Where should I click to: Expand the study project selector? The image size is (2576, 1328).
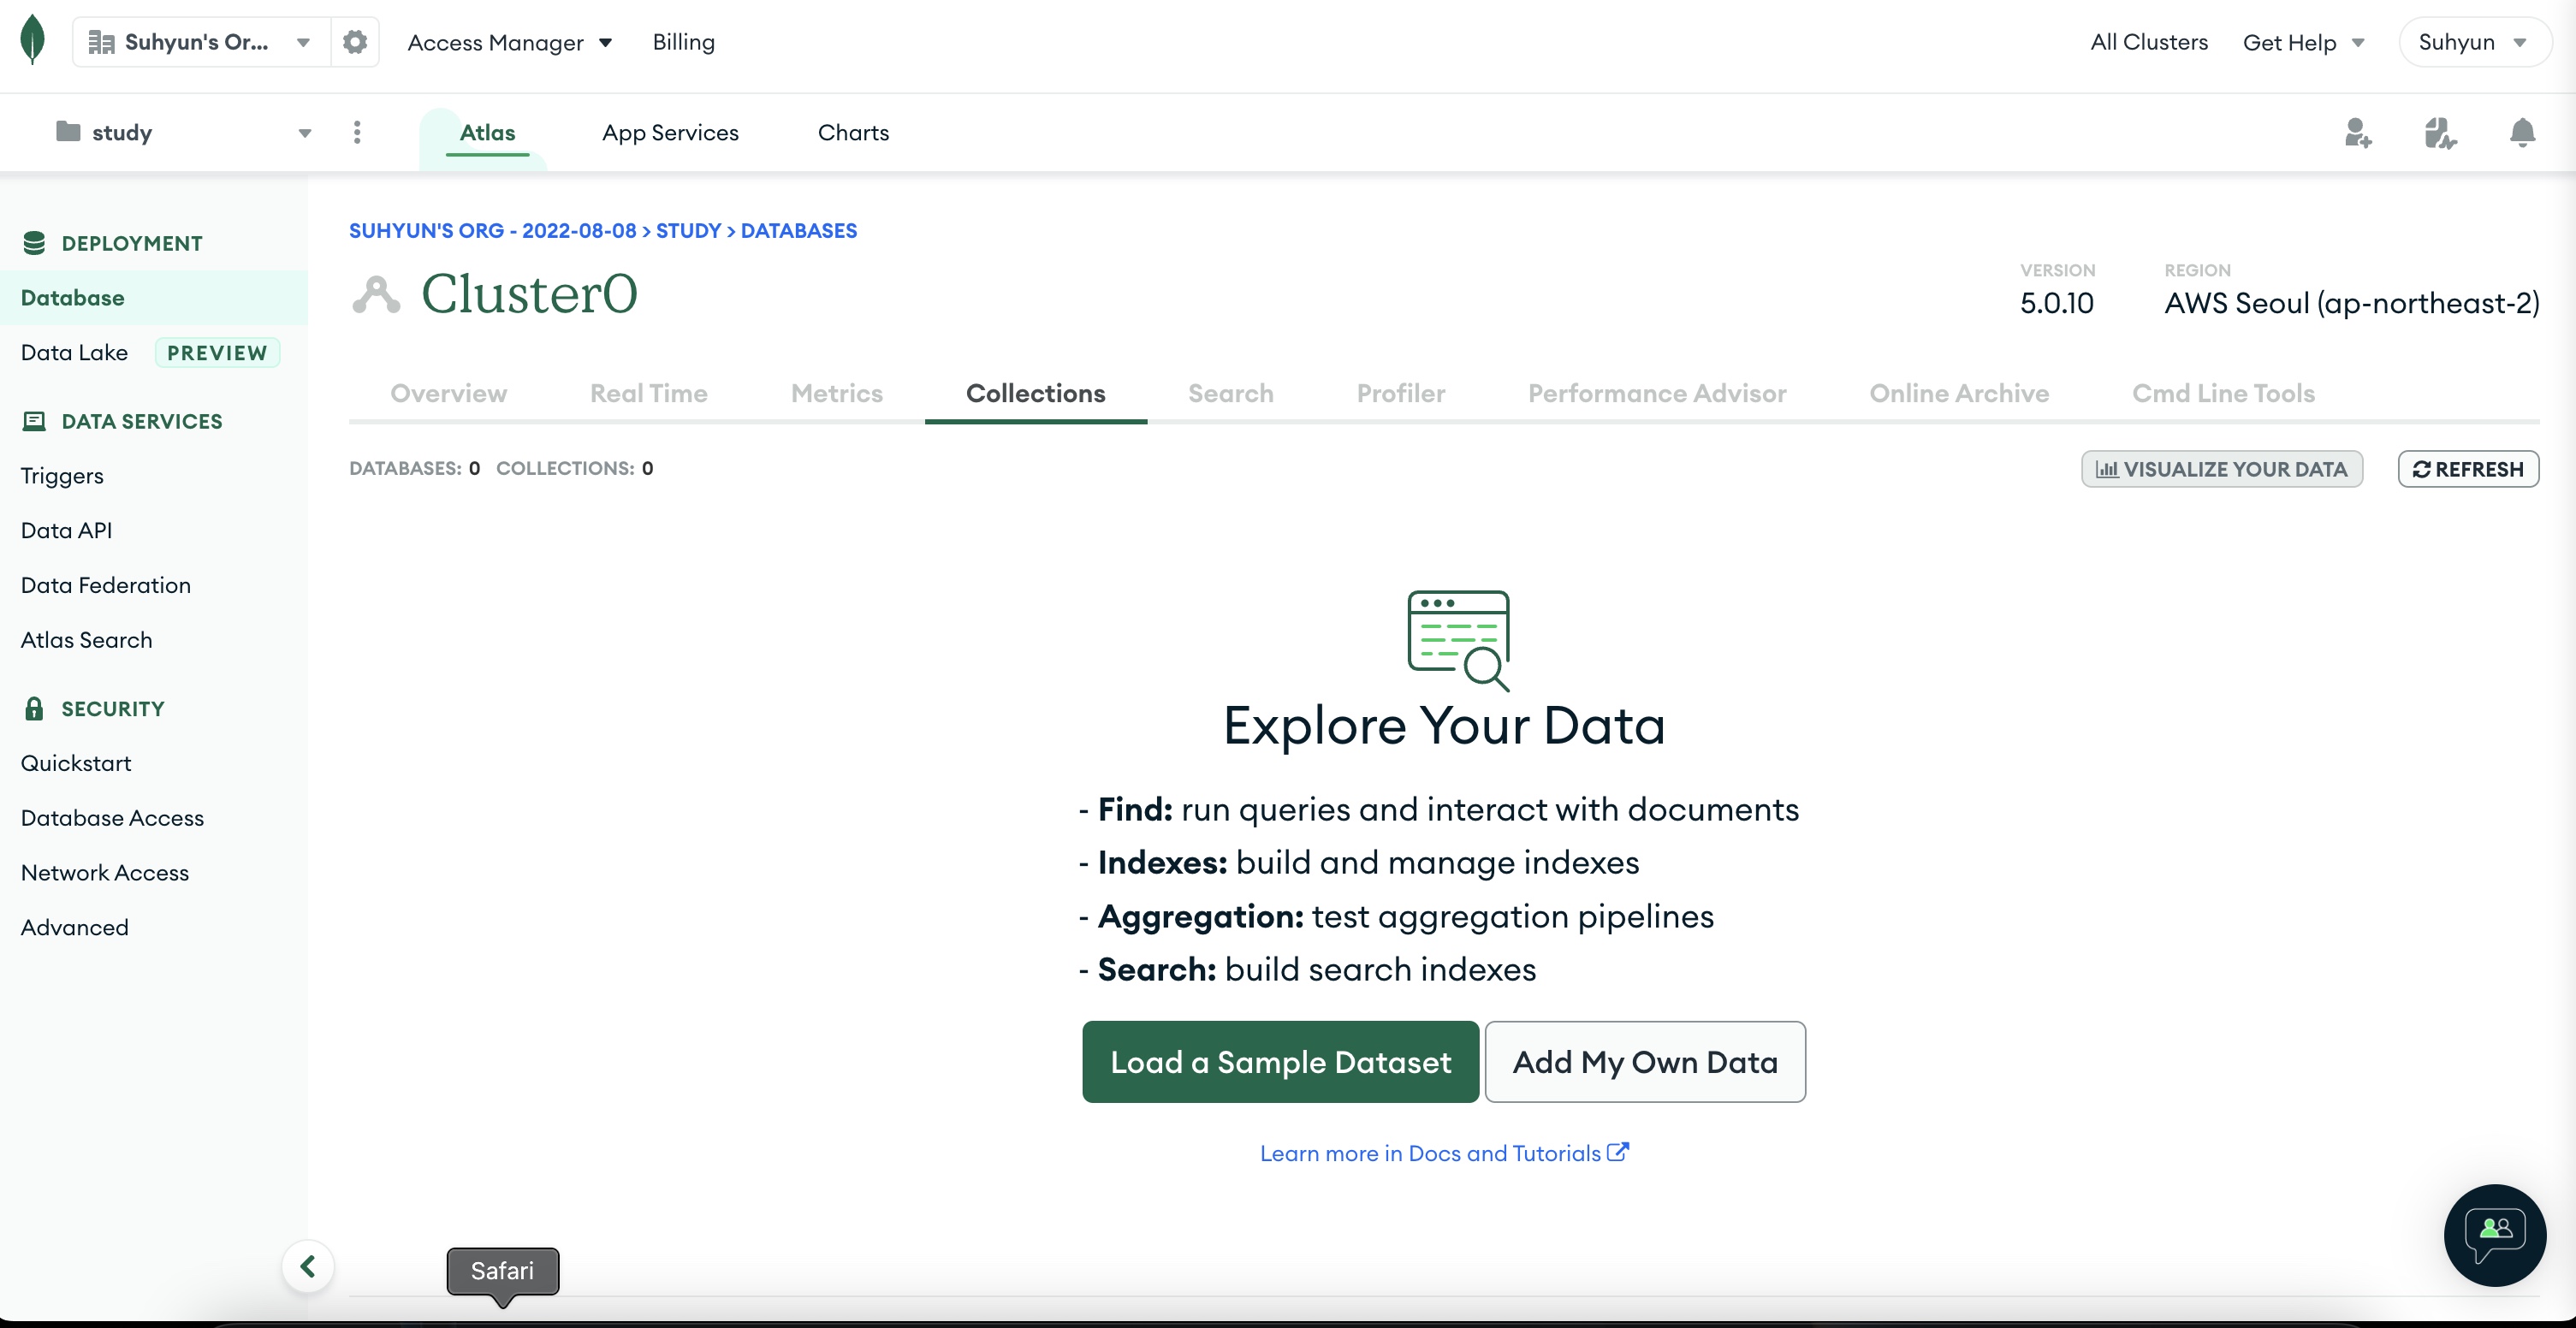point(184,132)
